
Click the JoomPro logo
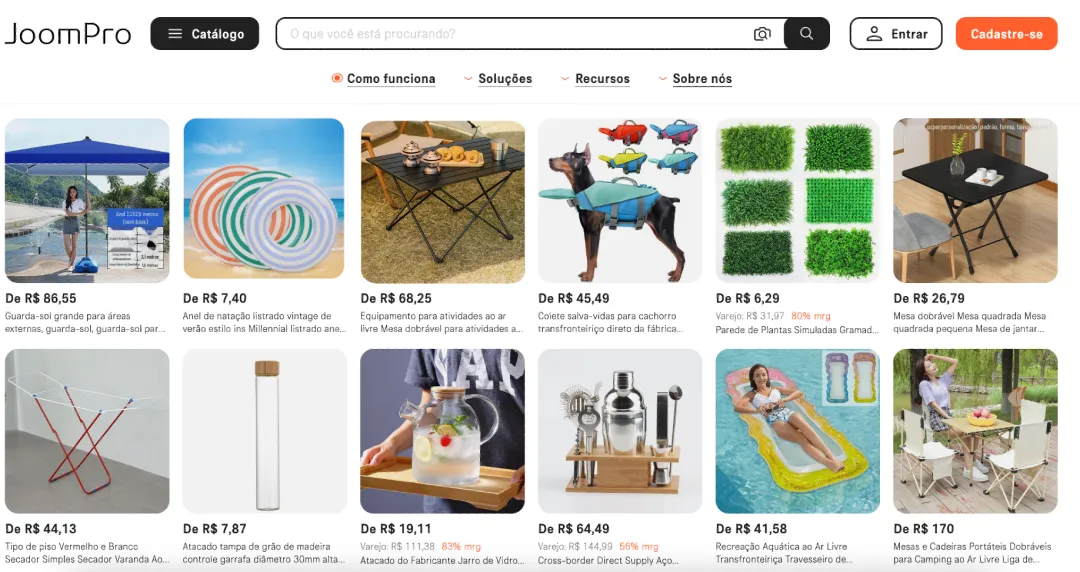pos(68,34)
